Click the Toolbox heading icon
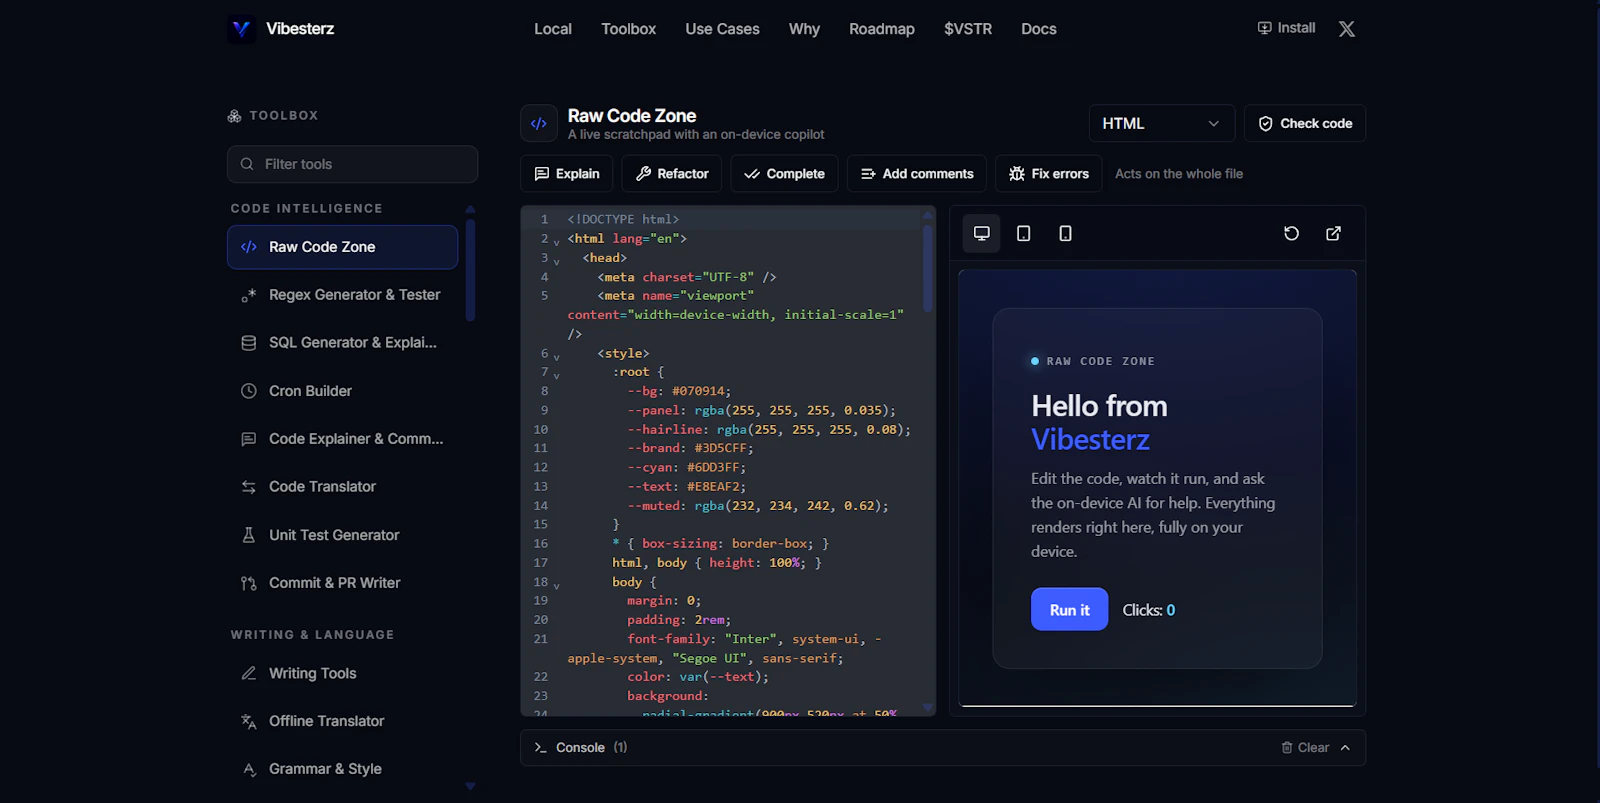The height and width of the screenshot is (803, 1600). [x=234, y=116]
